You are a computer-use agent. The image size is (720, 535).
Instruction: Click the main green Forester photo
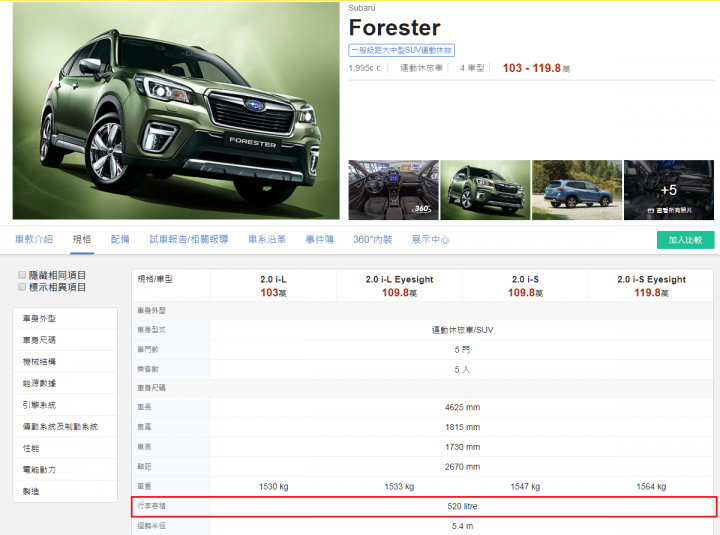(x=176, y=111)
